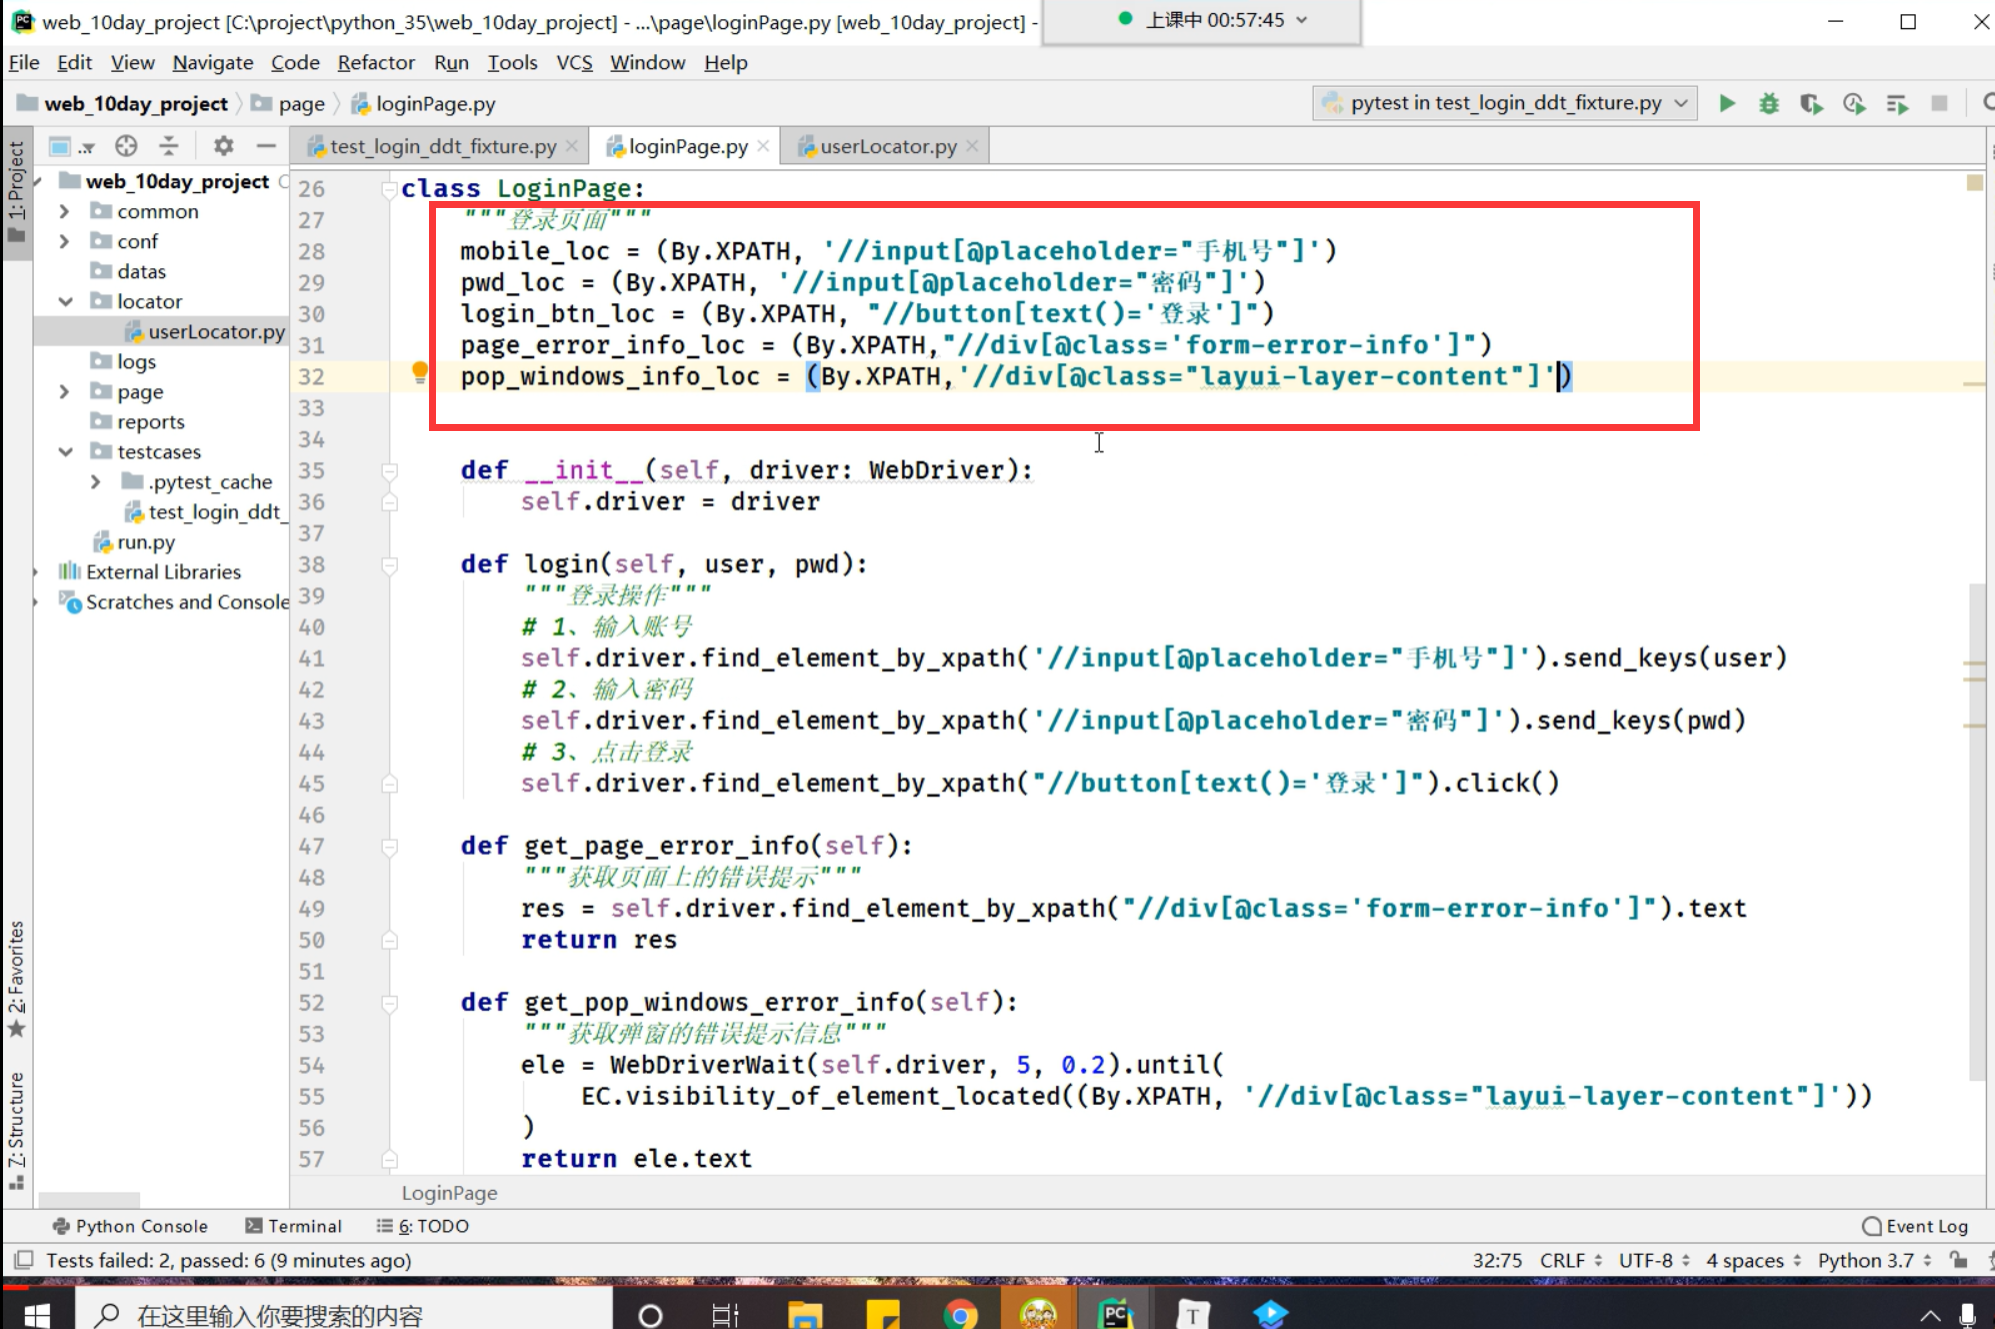Switch to the userLocator.py tab

click(888, 146)
